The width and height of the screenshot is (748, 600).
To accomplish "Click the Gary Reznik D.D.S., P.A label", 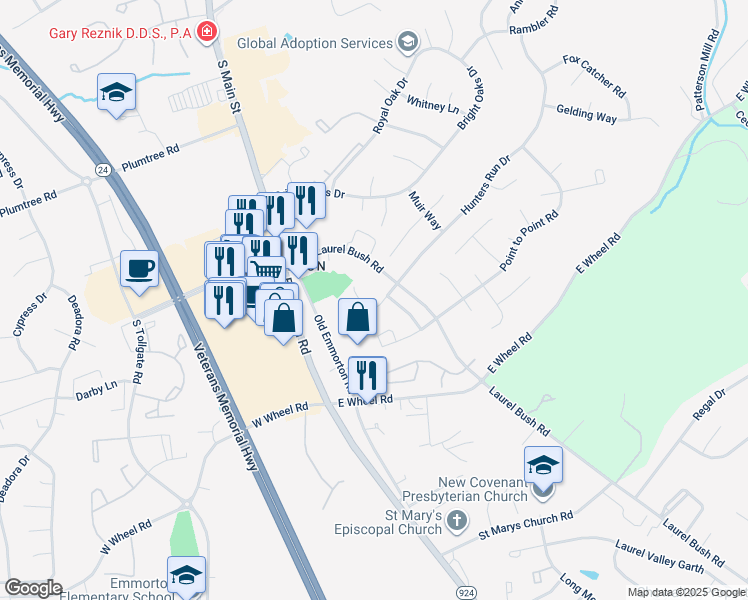I will tap(120, 33).
